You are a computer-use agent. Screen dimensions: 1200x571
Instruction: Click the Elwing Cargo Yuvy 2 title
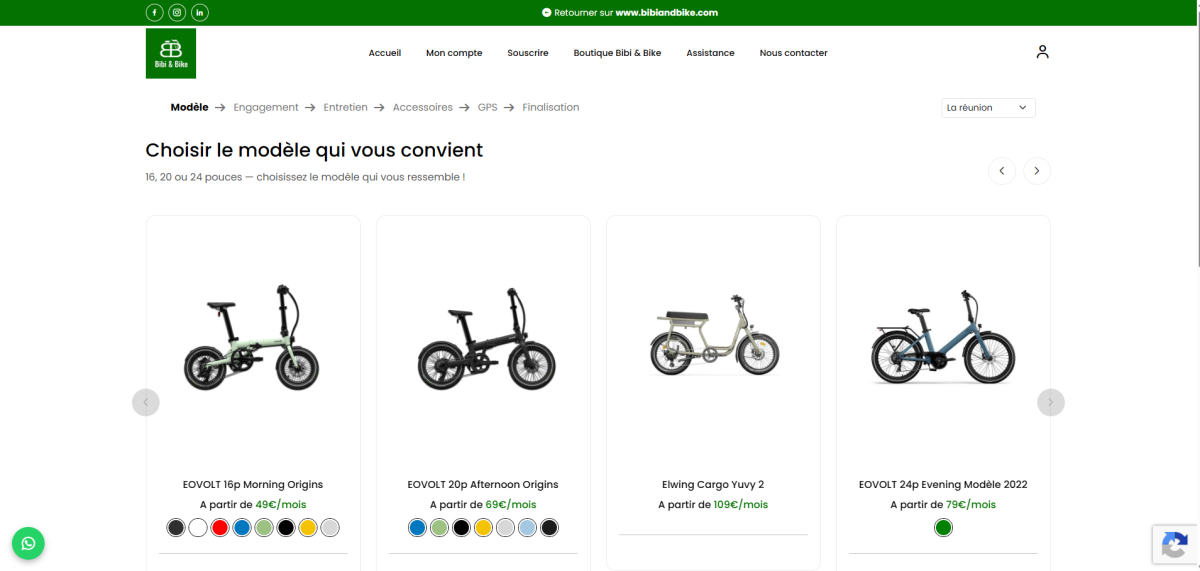click(713, 484)
